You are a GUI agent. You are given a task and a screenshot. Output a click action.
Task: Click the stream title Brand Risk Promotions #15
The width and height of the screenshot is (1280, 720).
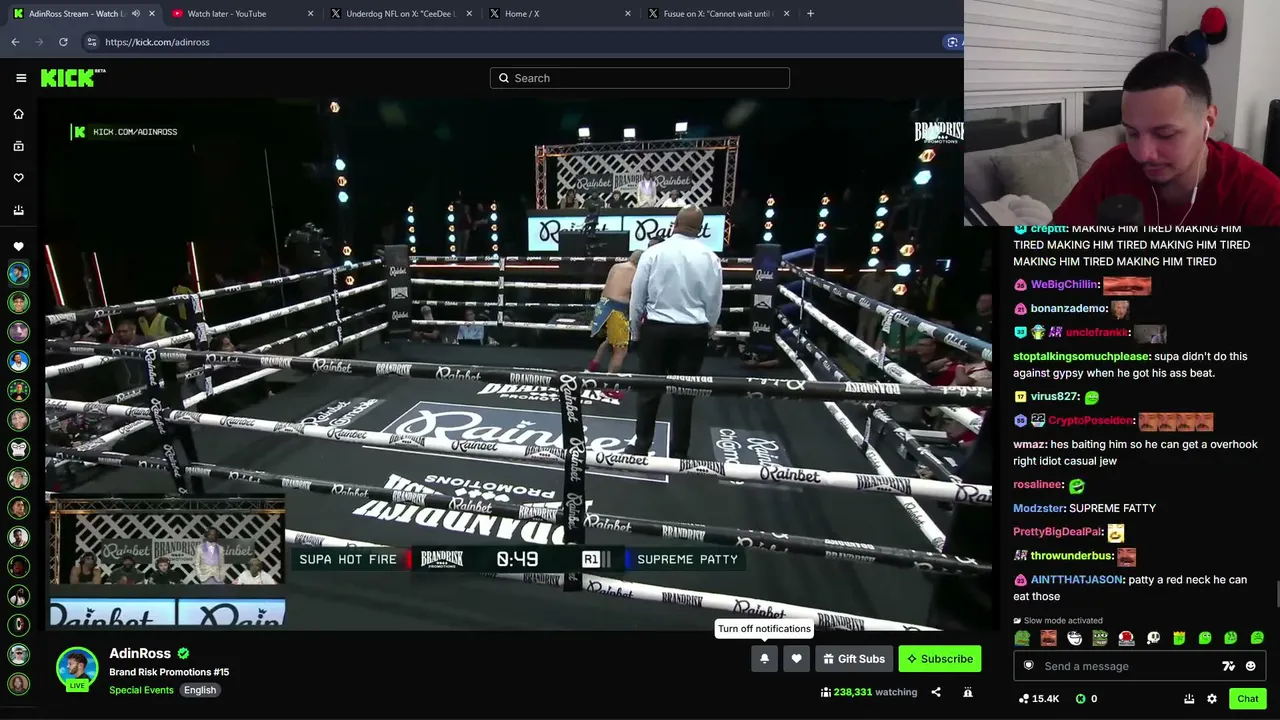pyautogui.click(x=169, y=672)
